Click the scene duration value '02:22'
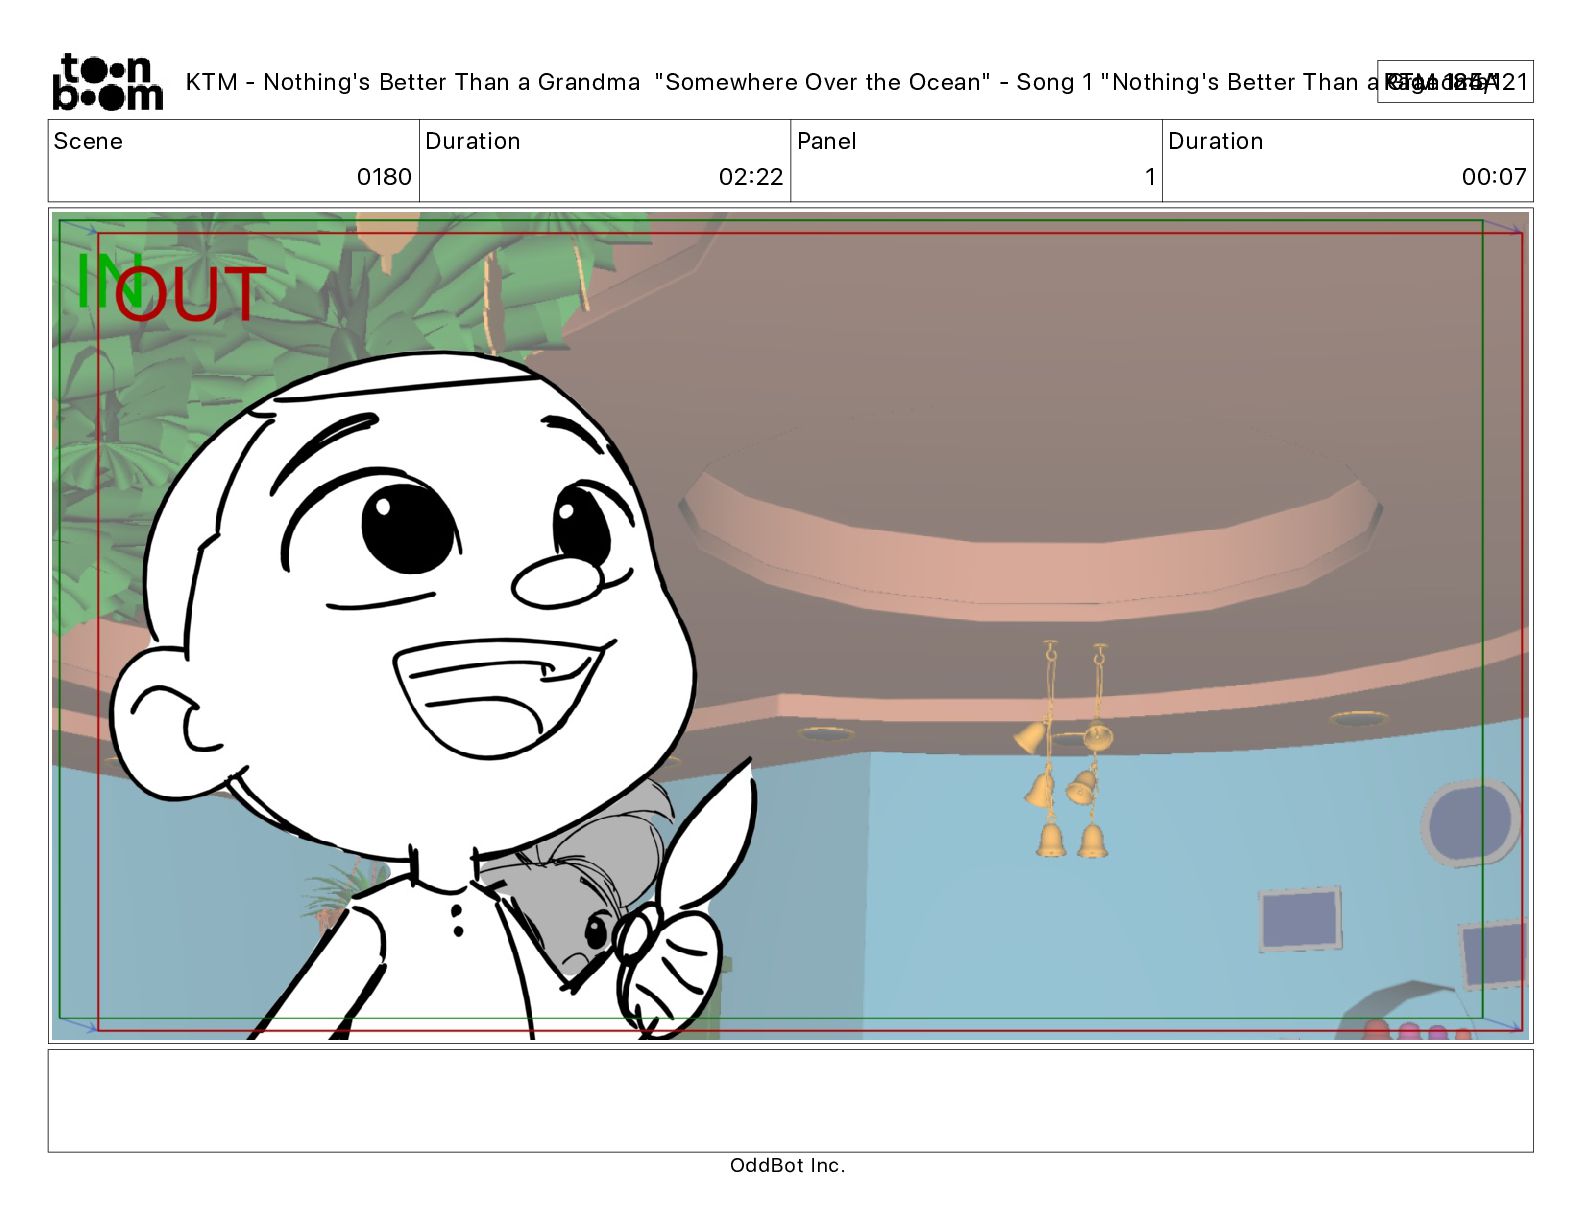This screenshot has height=1224, width=1584. (751, 177)
